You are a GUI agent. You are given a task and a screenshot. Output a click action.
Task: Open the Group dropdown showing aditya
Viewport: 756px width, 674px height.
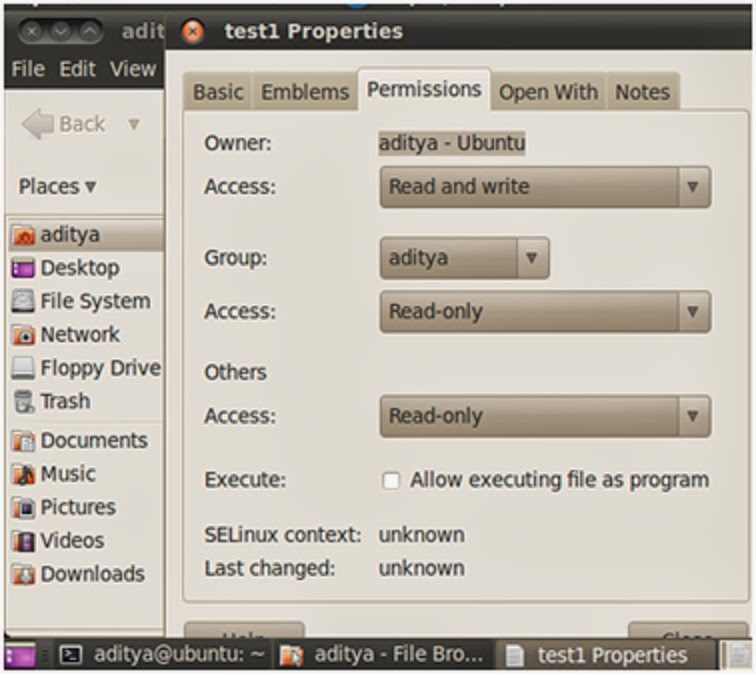(x=464, y=258)
